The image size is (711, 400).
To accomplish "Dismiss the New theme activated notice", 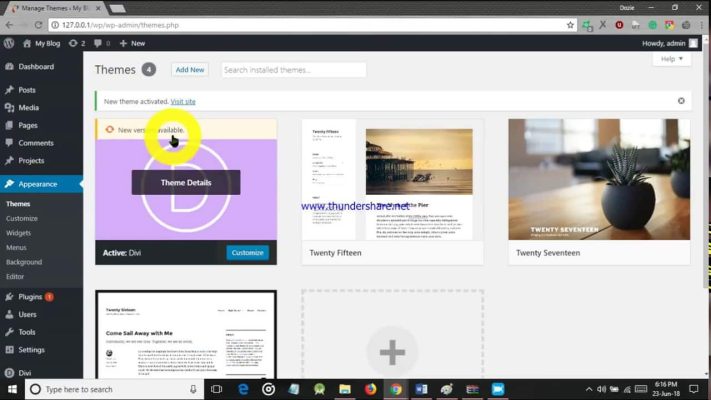I will (x=681, y=101).
